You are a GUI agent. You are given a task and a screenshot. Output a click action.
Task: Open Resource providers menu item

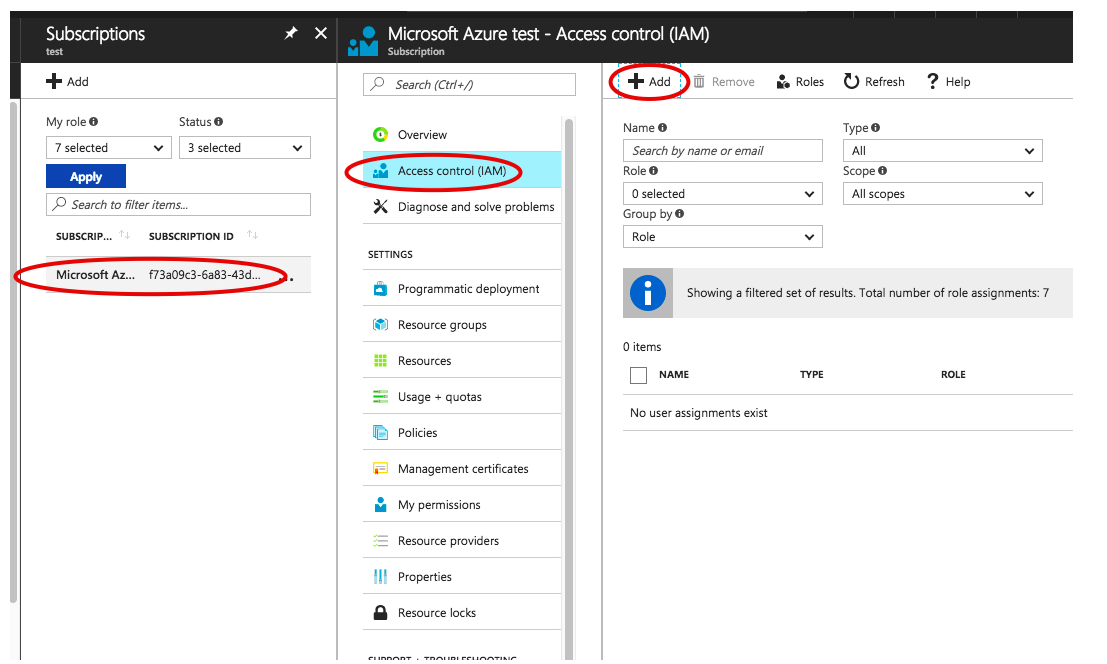click(462, 541)
